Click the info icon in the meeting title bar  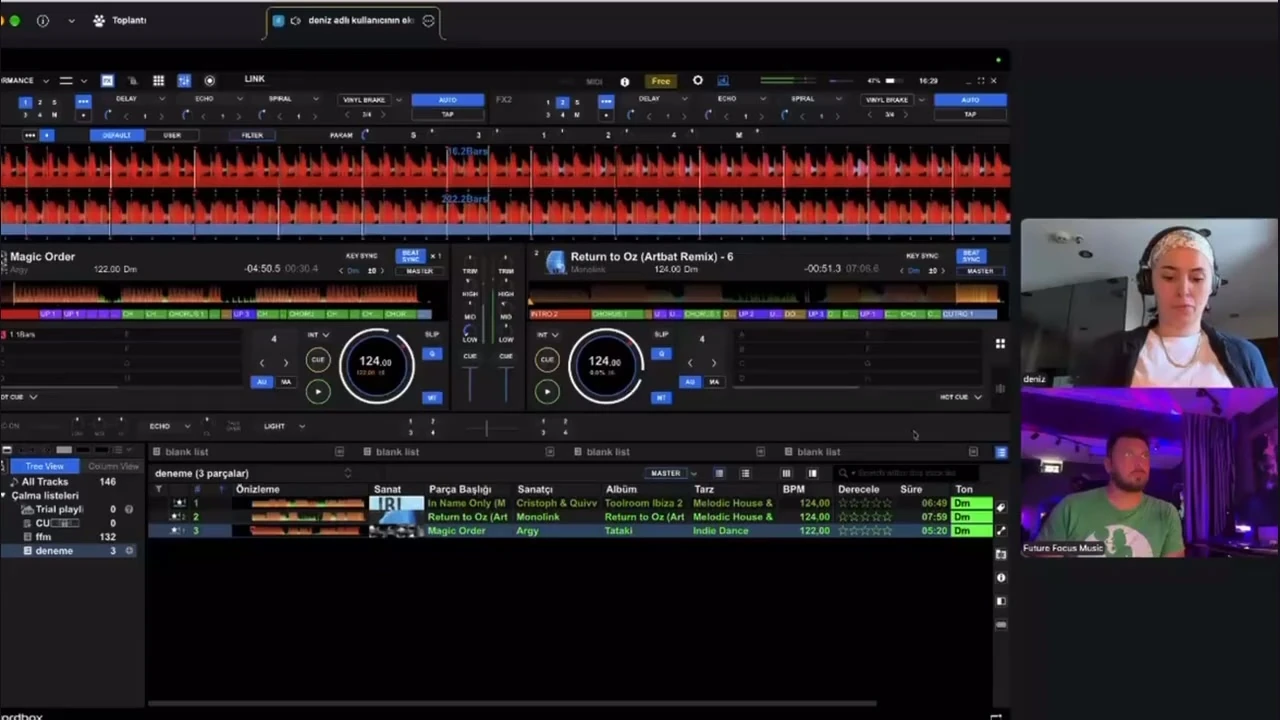click(43, 20)
